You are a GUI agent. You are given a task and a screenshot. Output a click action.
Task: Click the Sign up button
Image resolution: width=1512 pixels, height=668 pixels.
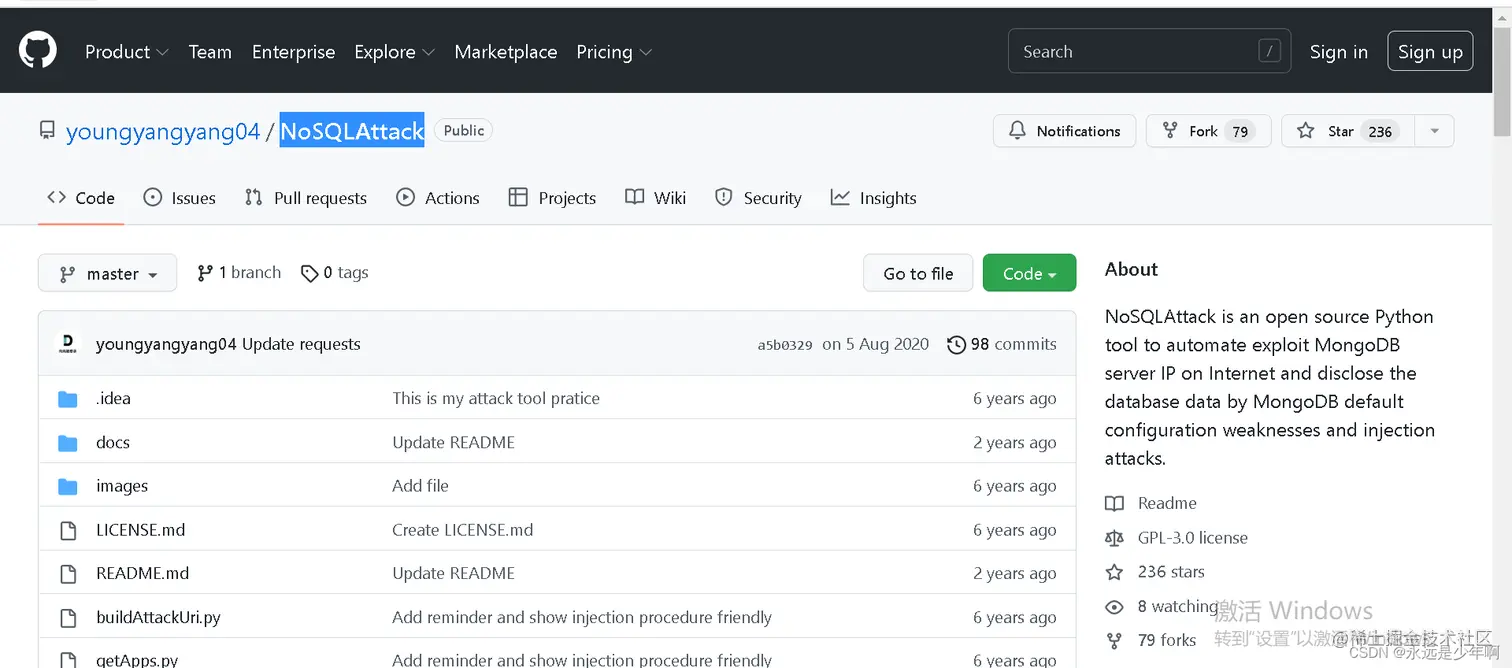coord(1429,52)
